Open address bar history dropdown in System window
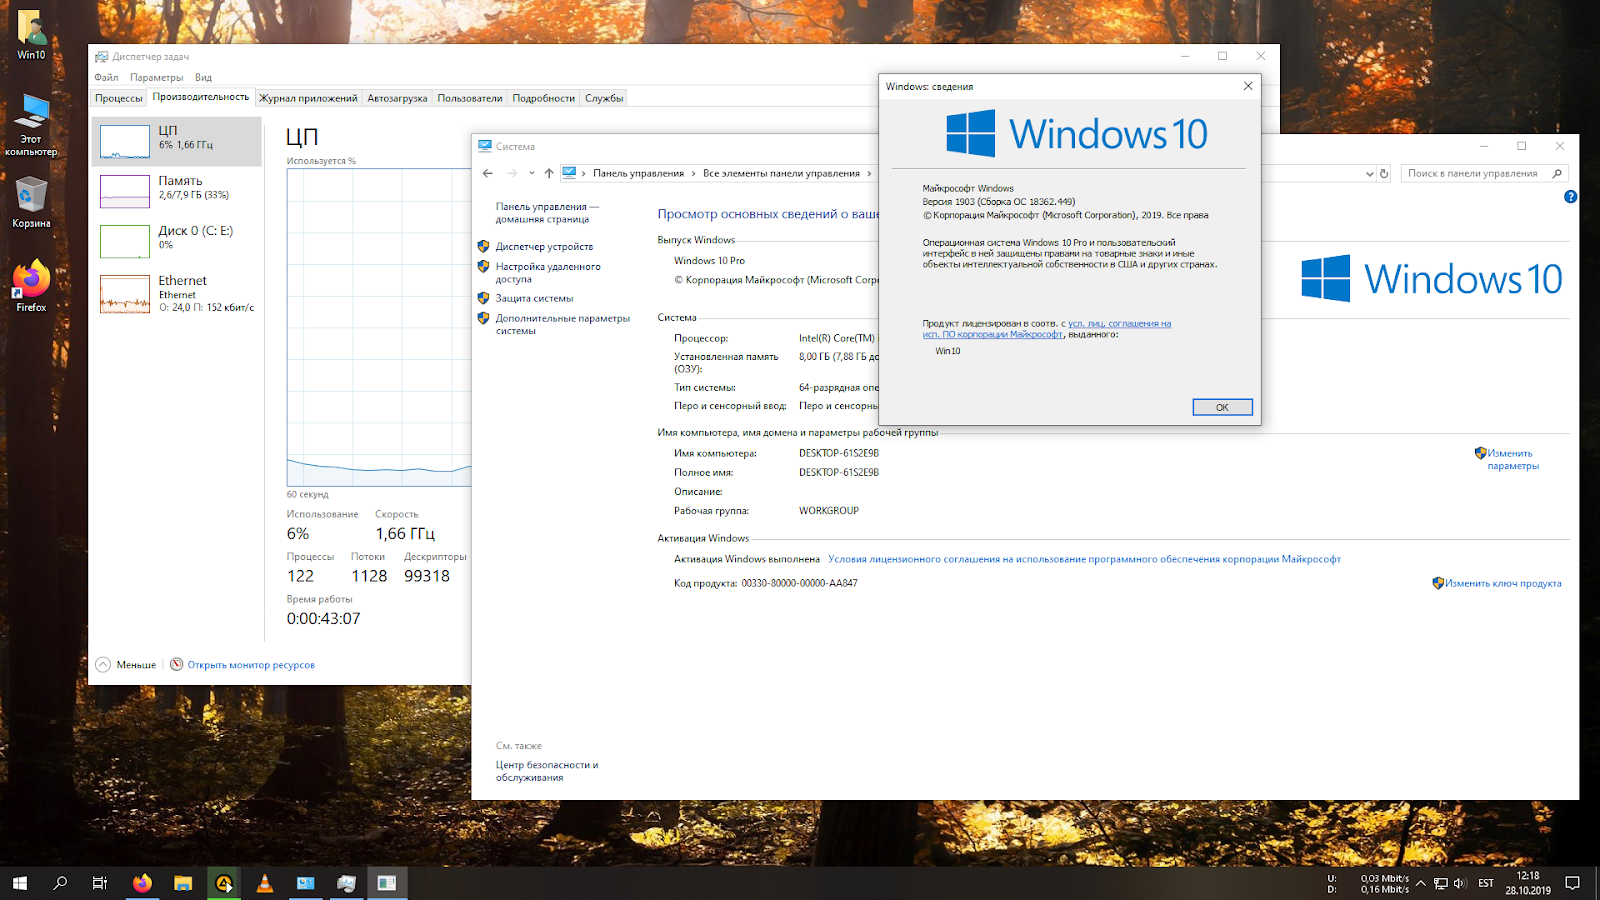This screenshot has width=1600, height=900. [1370, 172]
